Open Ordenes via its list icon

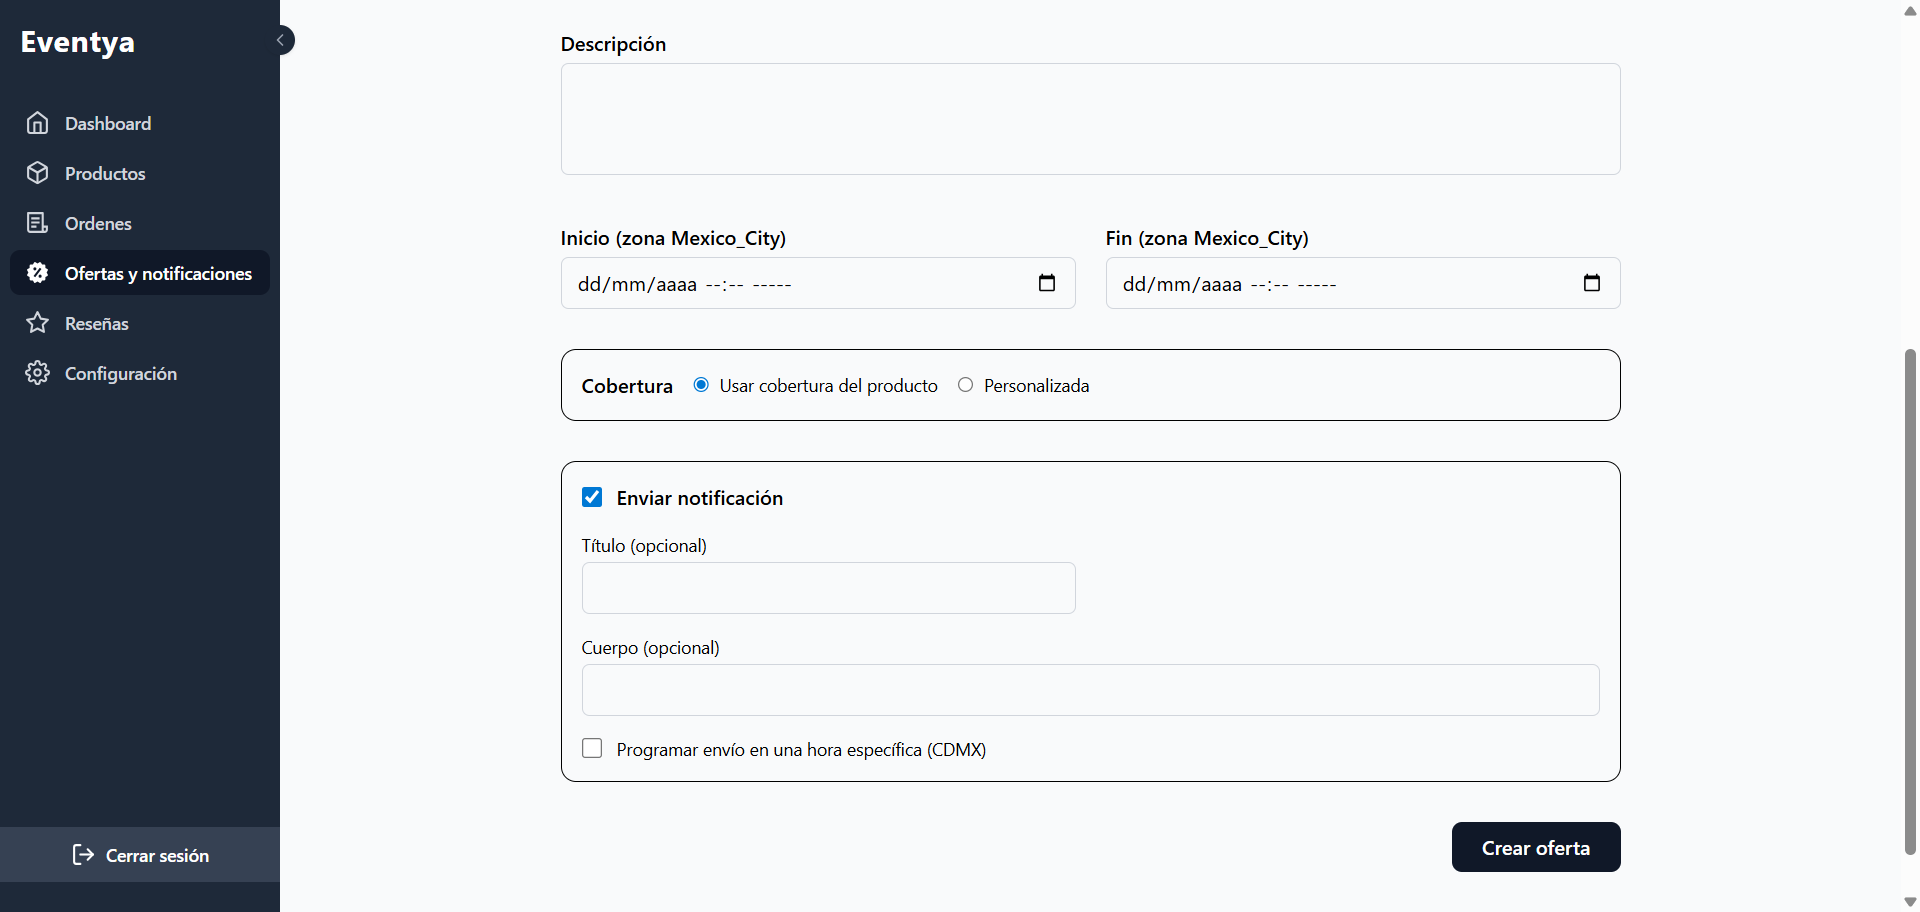click(x=38, y=223)
